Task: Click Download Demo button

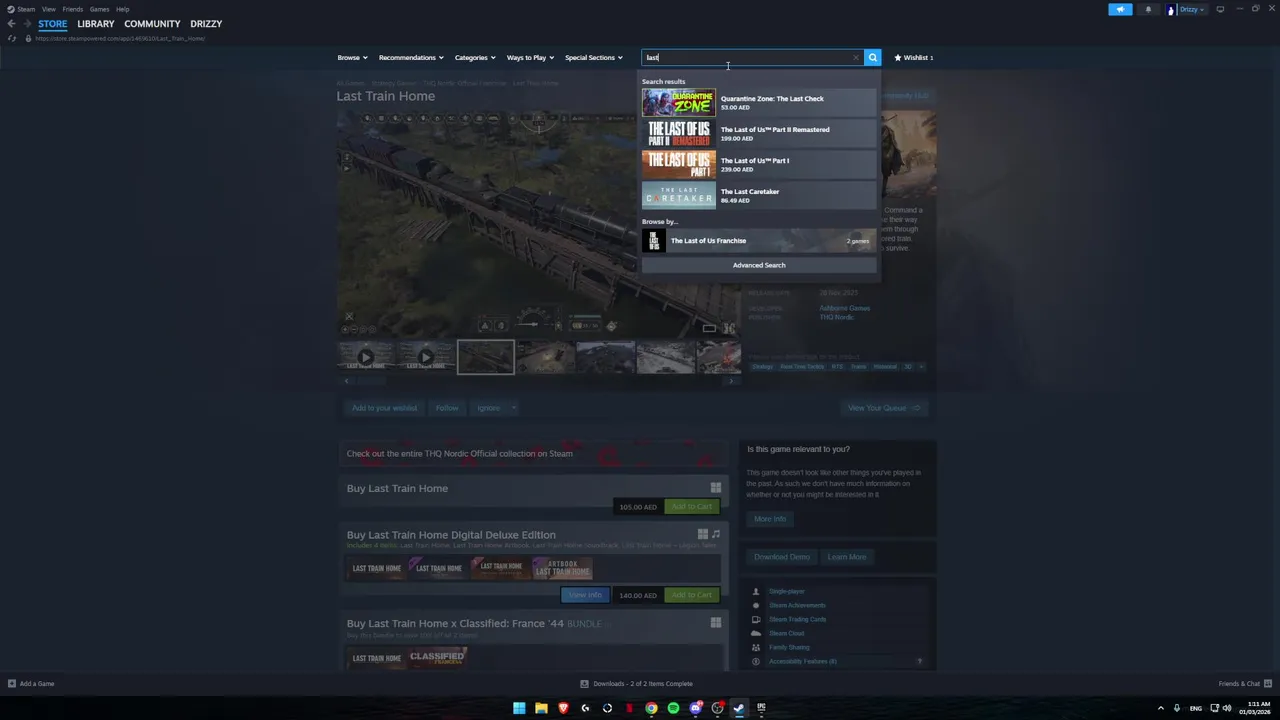Action: tap(782, 557)
